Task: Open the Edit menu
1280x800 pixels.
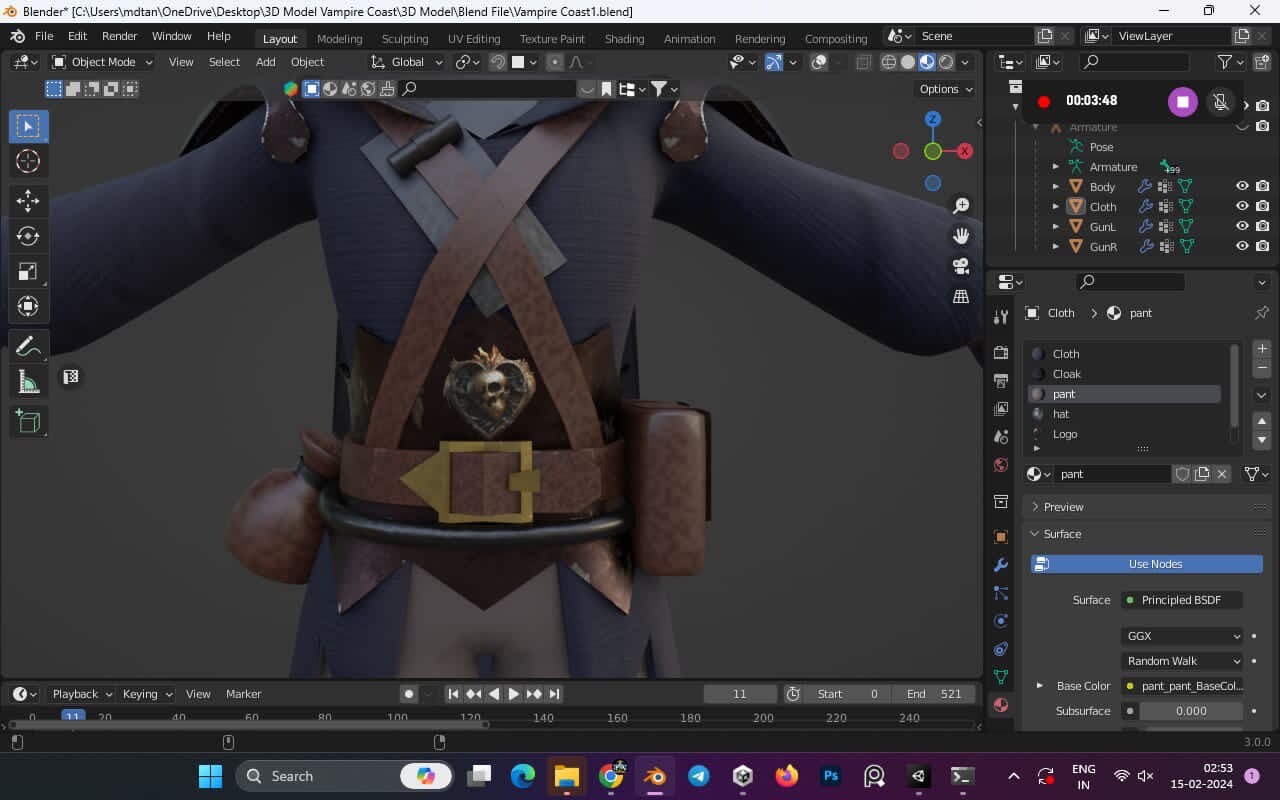Action: coord(76,35)
